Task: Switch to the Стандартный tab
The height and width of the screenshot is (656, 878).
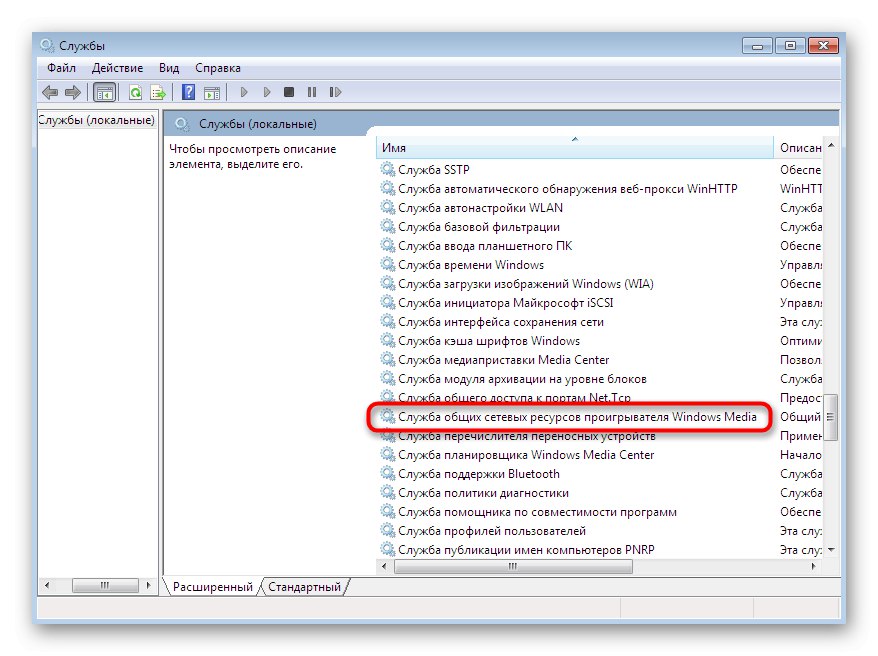Action: pyautogui.click(x=304, y=587)
